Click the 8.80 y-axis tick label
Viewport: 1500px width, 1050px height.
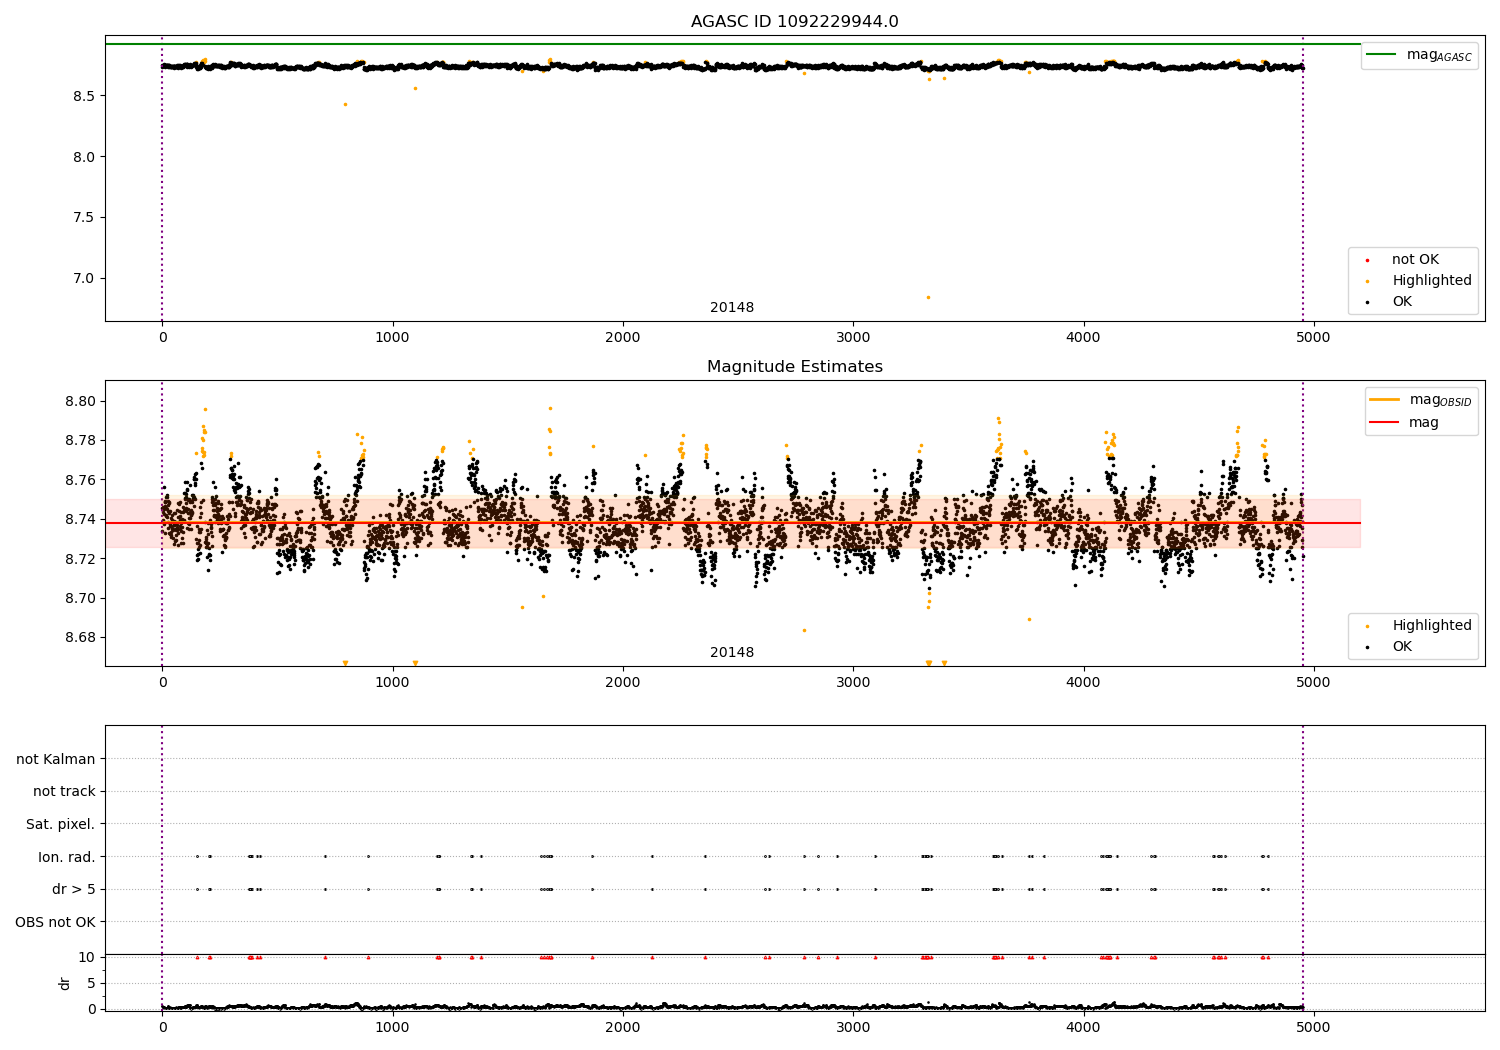[78, 402]
